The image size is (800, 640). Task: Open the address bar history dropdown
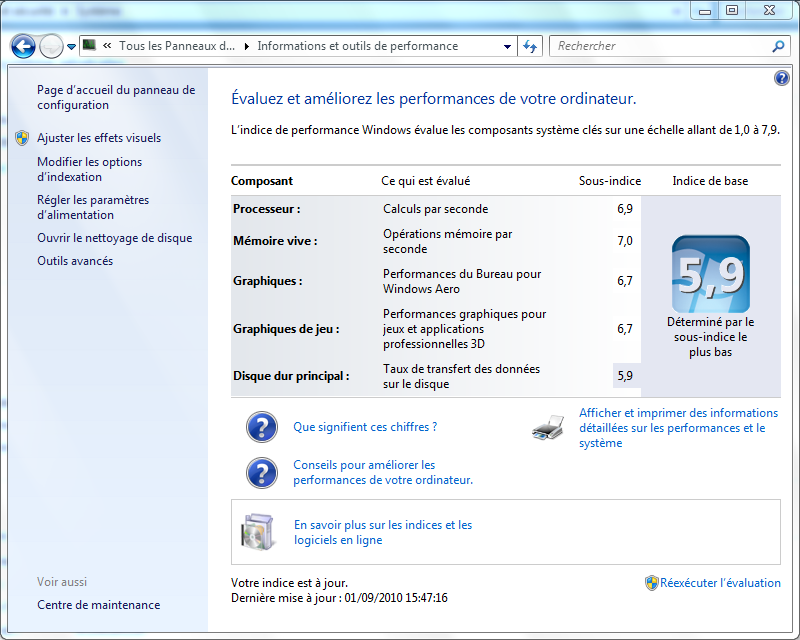coord(507,46)
